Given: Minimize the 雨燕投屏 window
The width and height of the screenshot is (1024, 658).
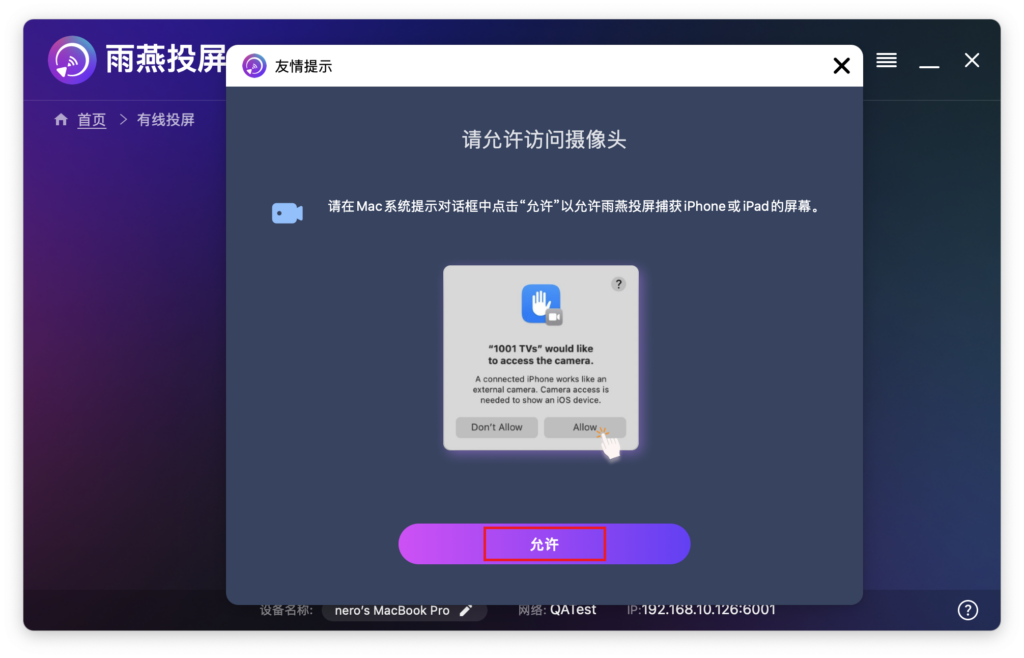Looking at the screenshot, I should pos(929,62).
